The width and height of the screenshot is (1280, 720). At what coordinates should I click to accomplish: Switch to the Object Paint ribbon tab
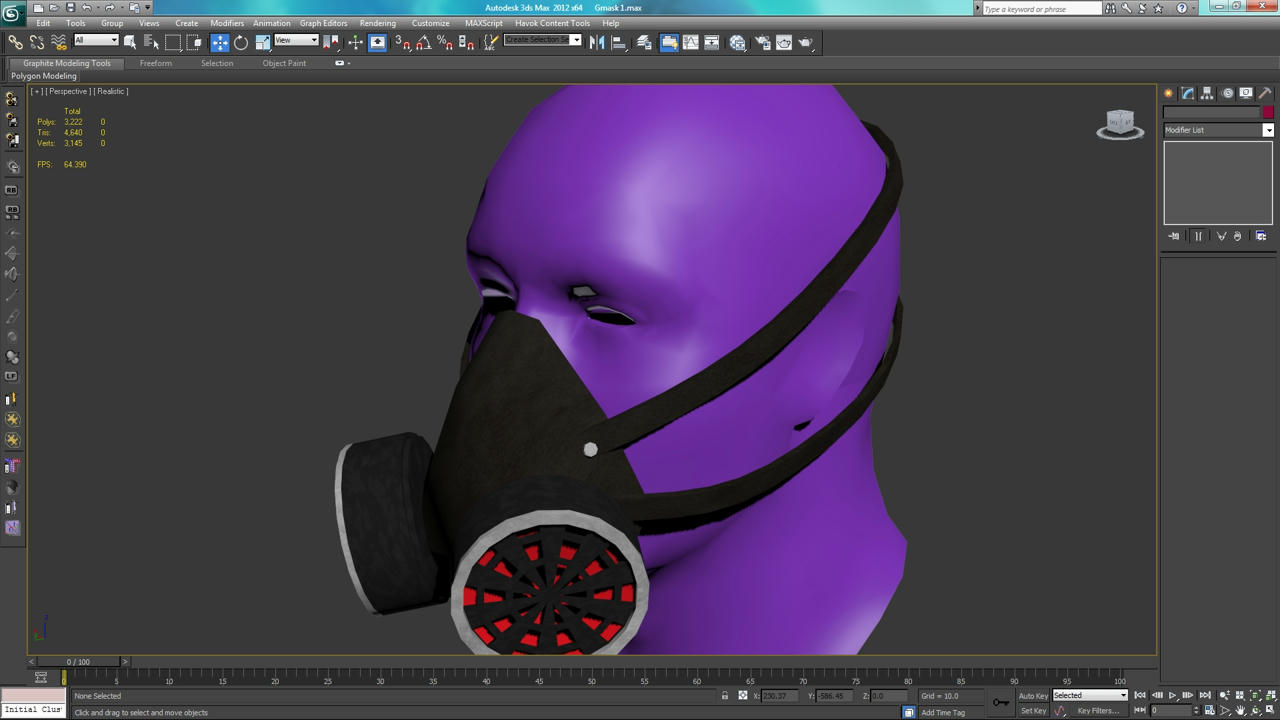point(284,63)
